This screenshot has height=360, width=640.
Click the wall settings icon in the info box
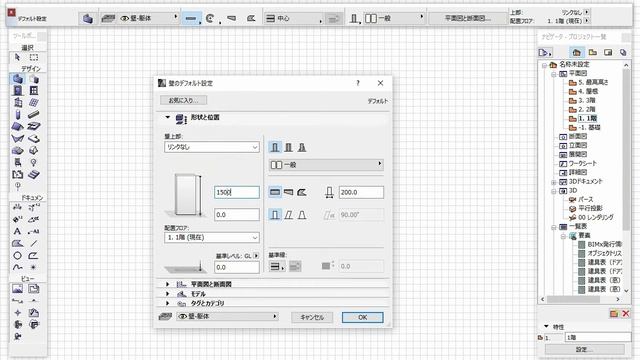(87, 18)
